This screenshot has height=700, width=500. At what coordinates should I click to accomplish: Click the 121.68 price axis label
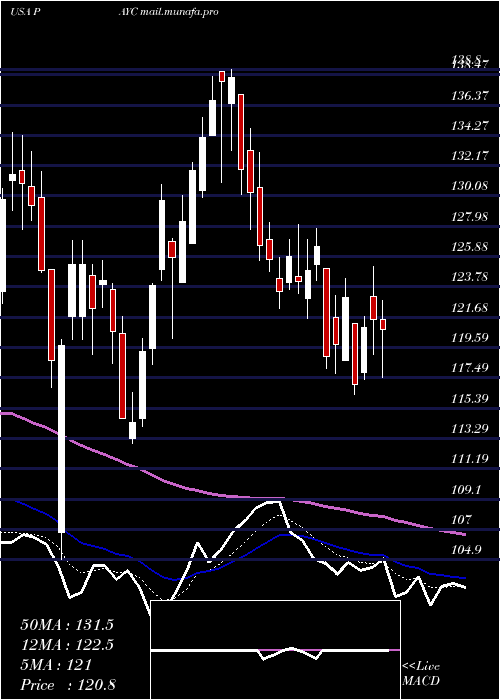[470, 308]
